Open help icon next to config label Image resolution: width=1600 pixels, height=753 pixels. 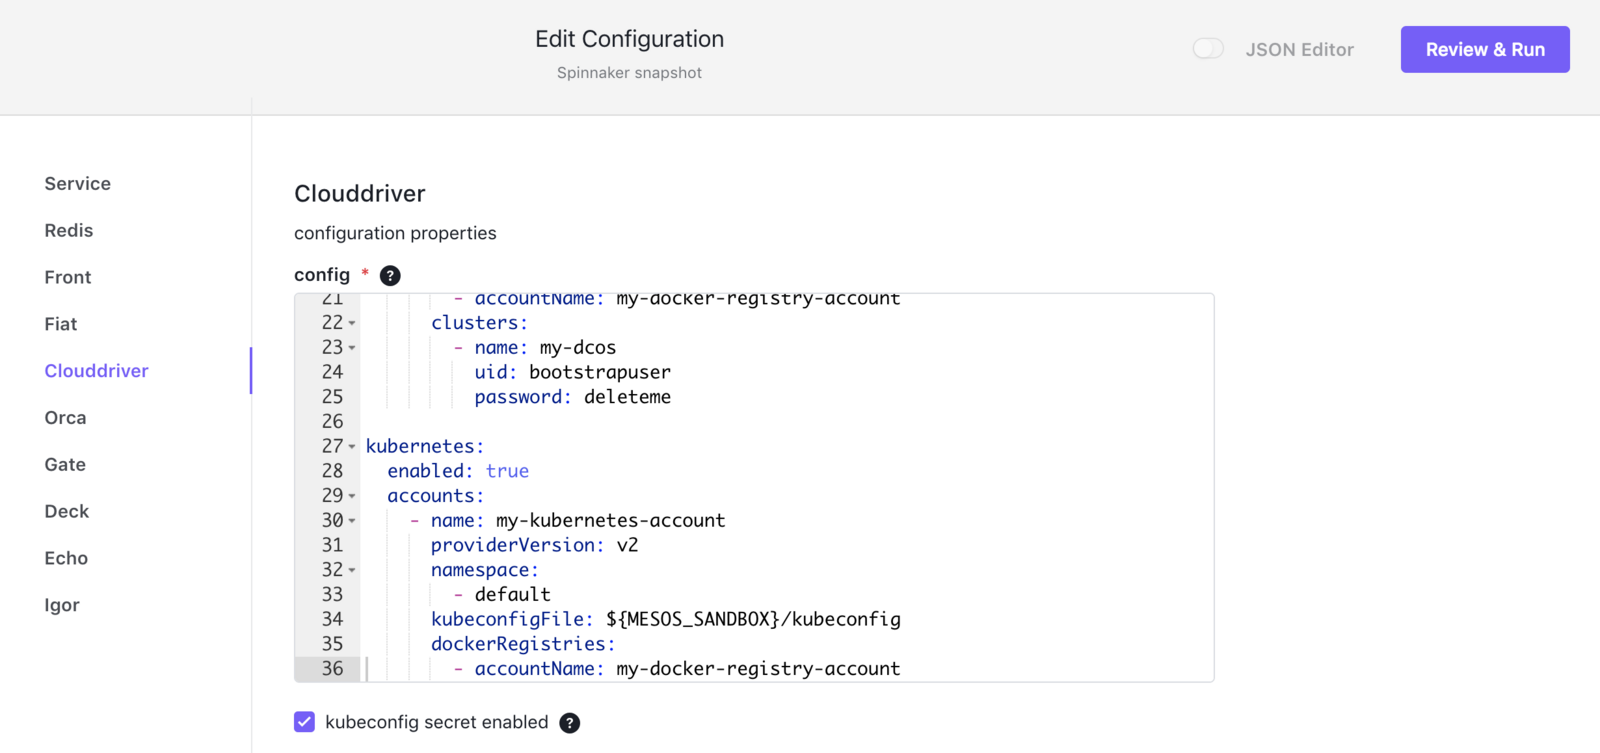(x=390, y=276)
